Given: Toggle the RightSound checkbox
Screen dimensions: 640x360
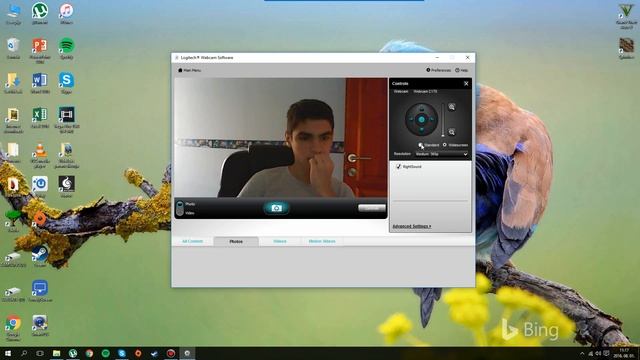Looking at the screenshot, I should coord(398,167).
